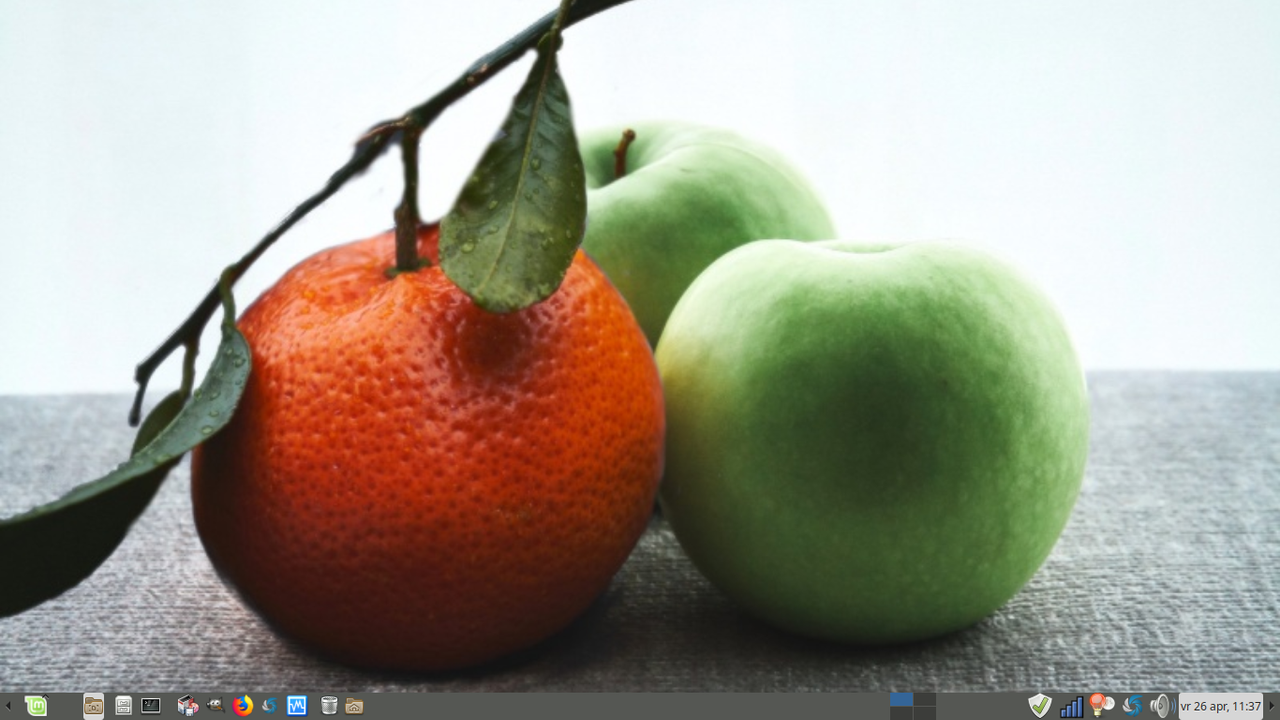Launch the terminal from the panel
1280x720 pixels.
(x=151, y=706)
